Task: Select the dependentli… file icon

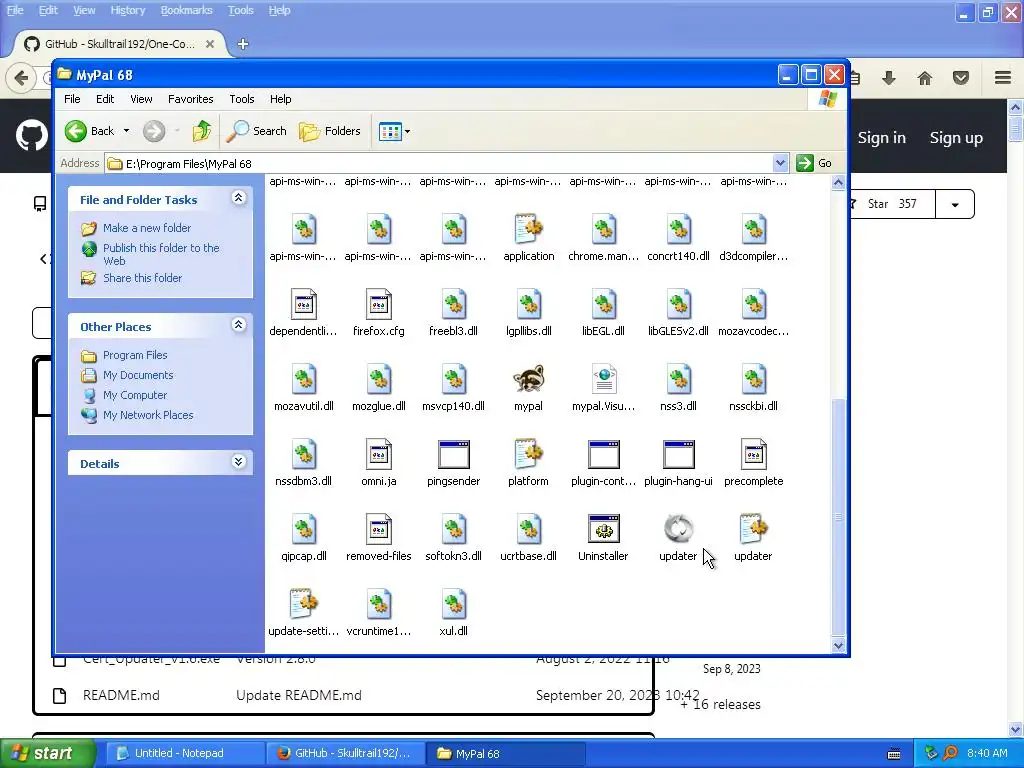Action: [x=304, y=304]
